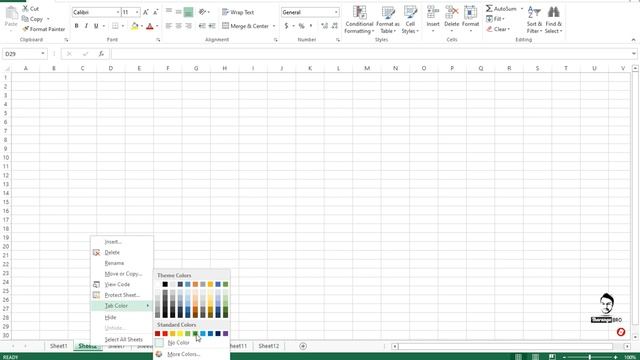Open the text Orientation icon
The height and width of the screenshot is (360, 640).
[202, 12]
